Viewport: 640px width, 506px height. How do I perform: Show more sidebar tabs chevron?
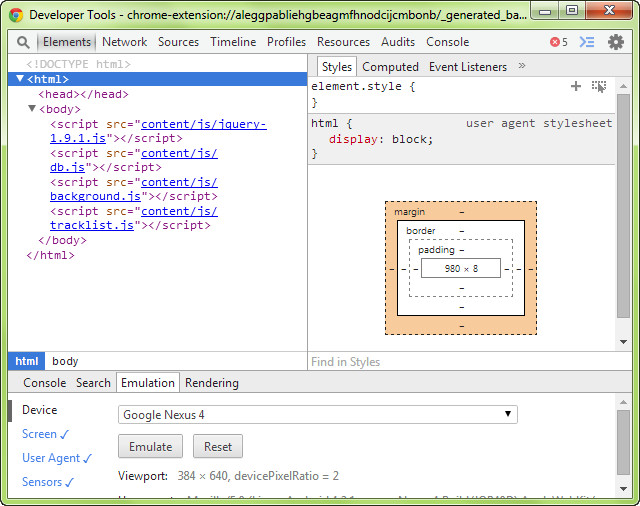coord(522,66)
